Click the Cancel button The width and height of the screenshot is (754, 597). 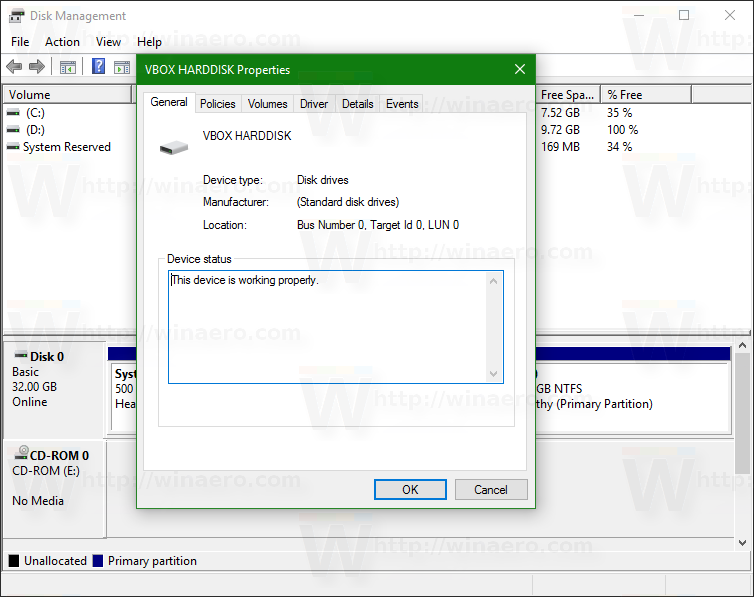click(x=491, y=489)
